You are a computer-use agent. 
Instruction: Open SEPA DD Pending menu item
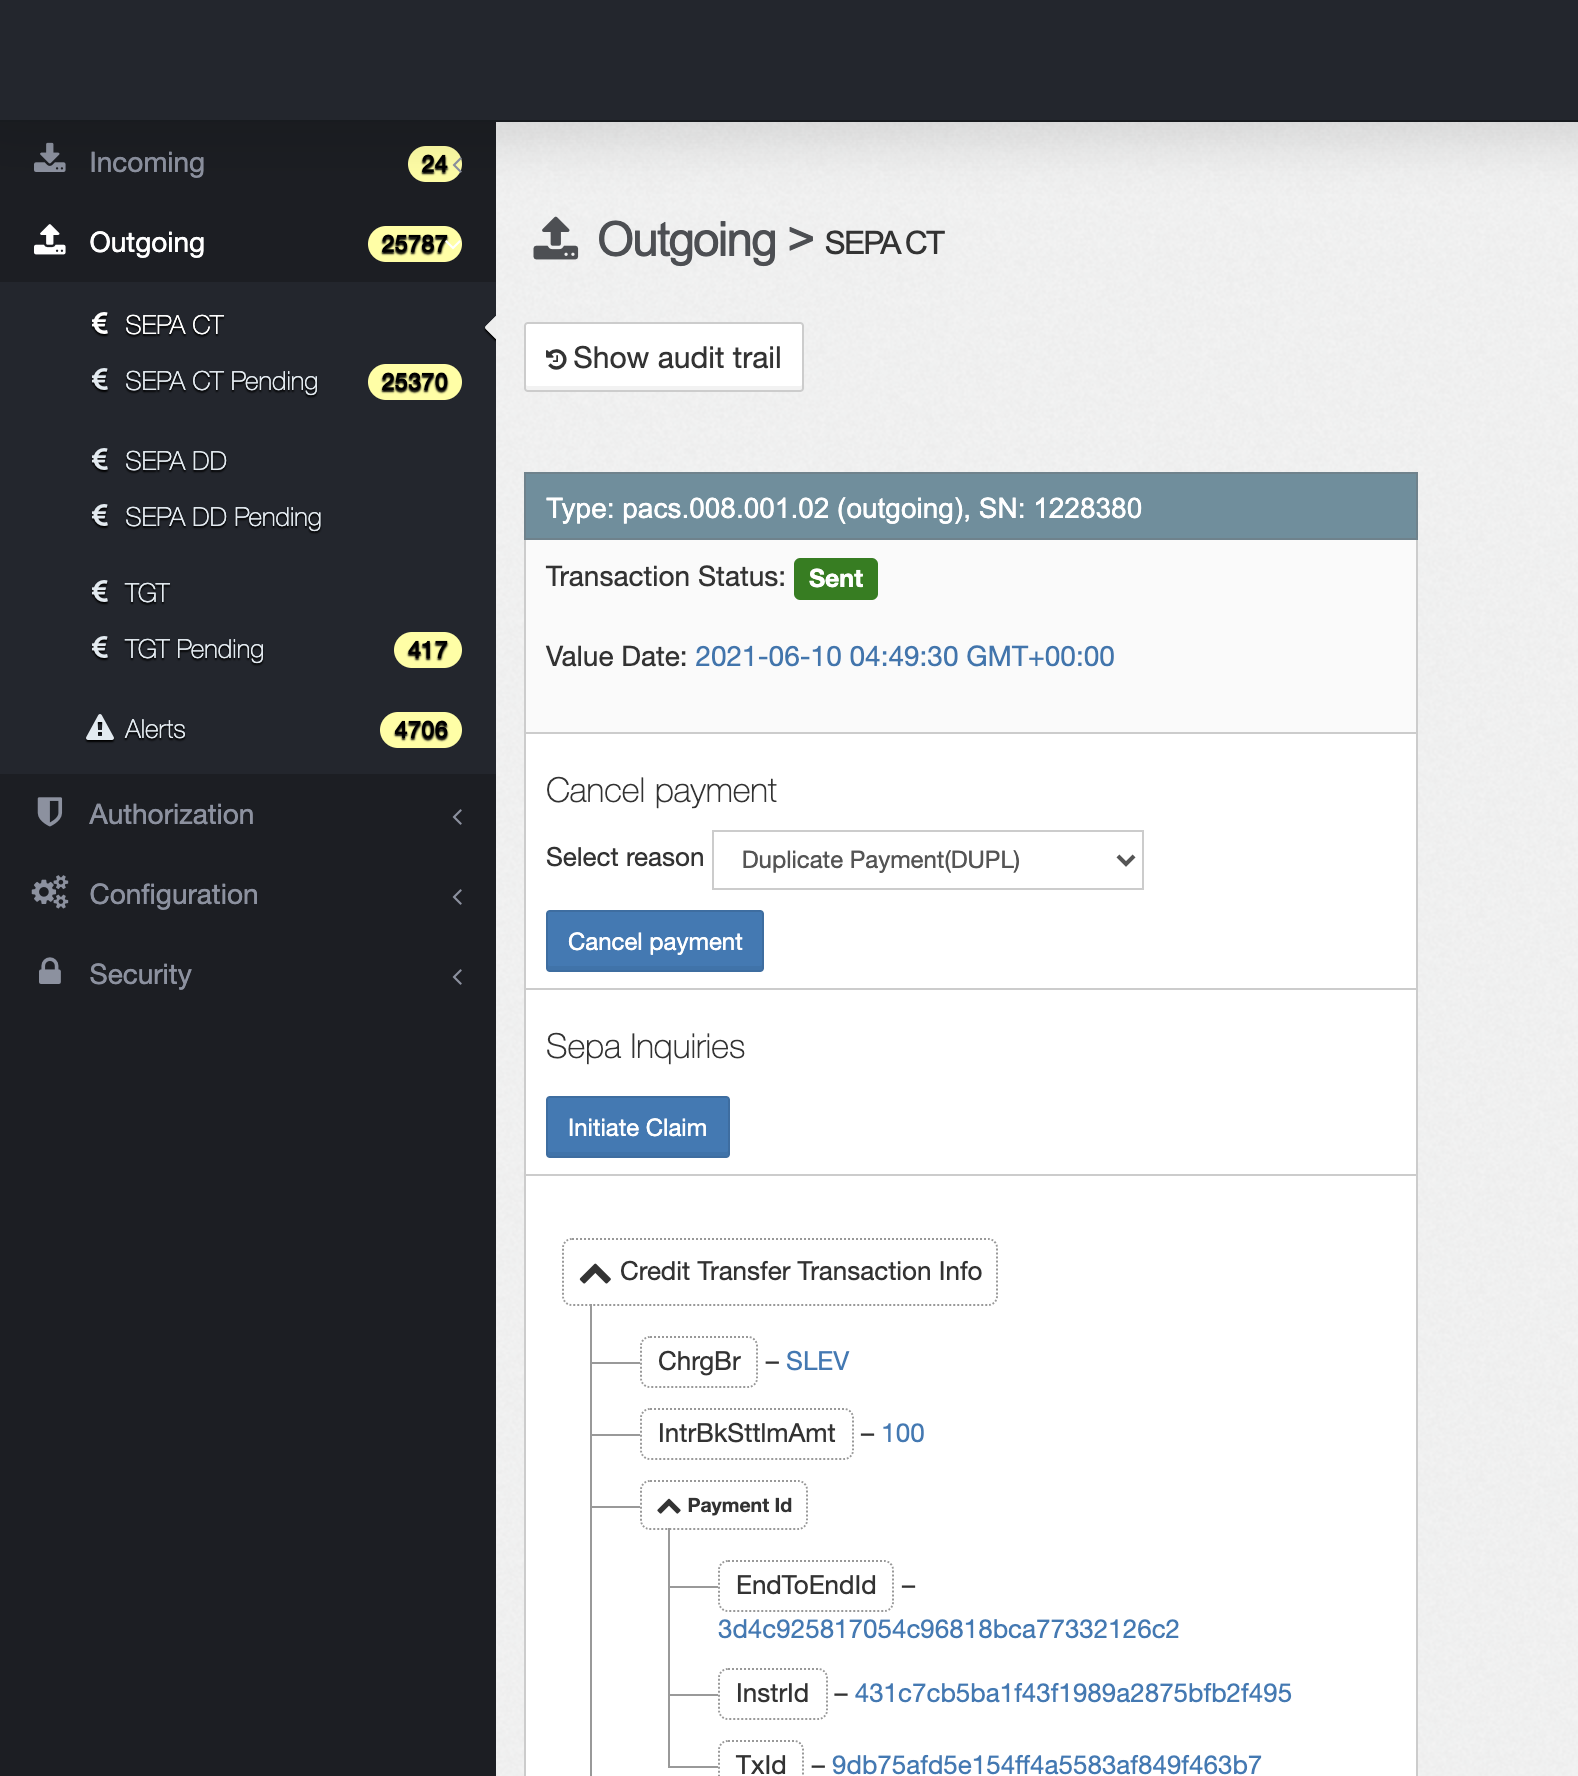223,517
